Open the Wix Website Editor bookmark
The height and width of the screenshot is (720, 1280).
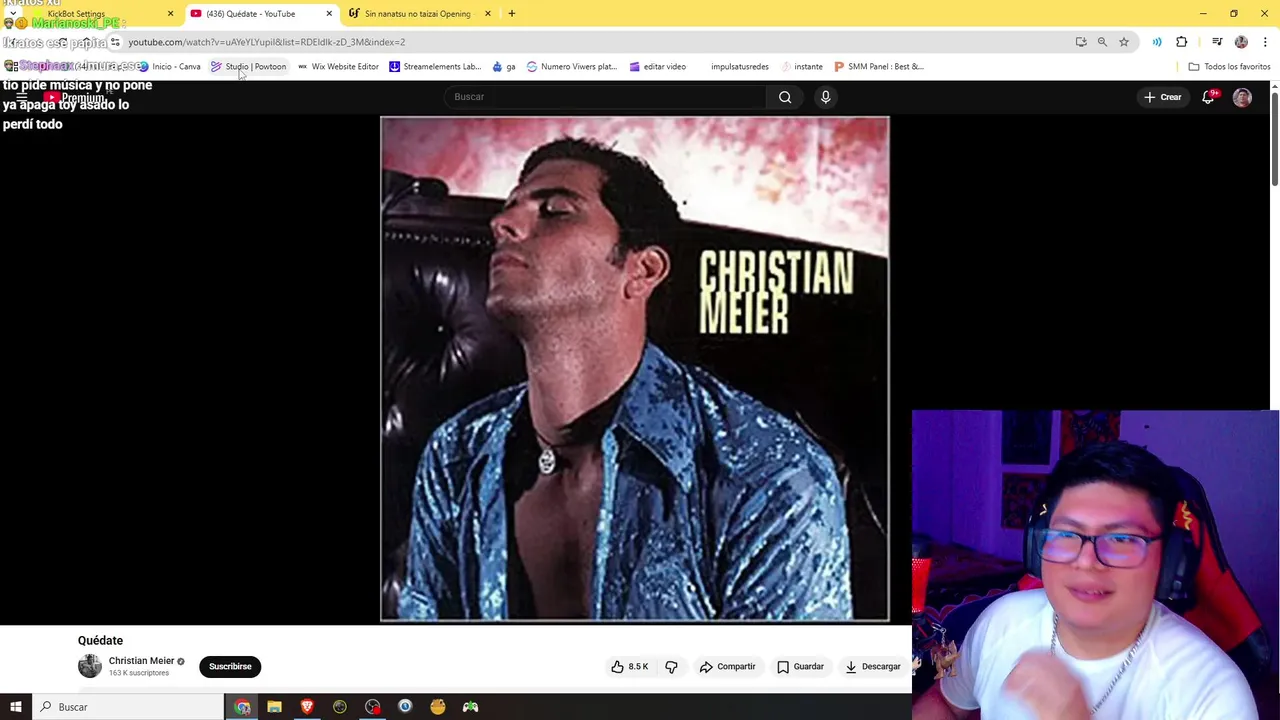pyautogui.click(x=338, y=67)
